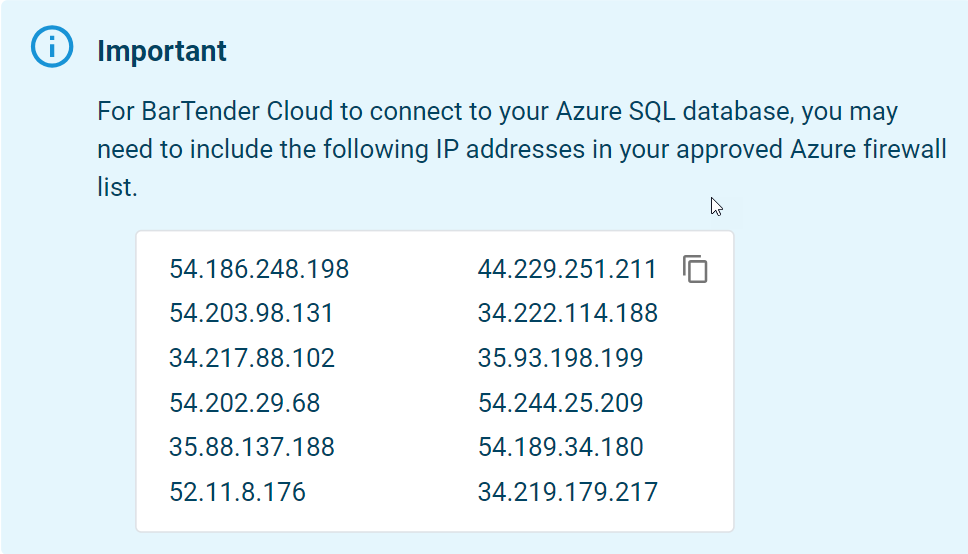The image size is (968, 554).
Task: Click the words "Azure SQL database"
Action: 673,111
